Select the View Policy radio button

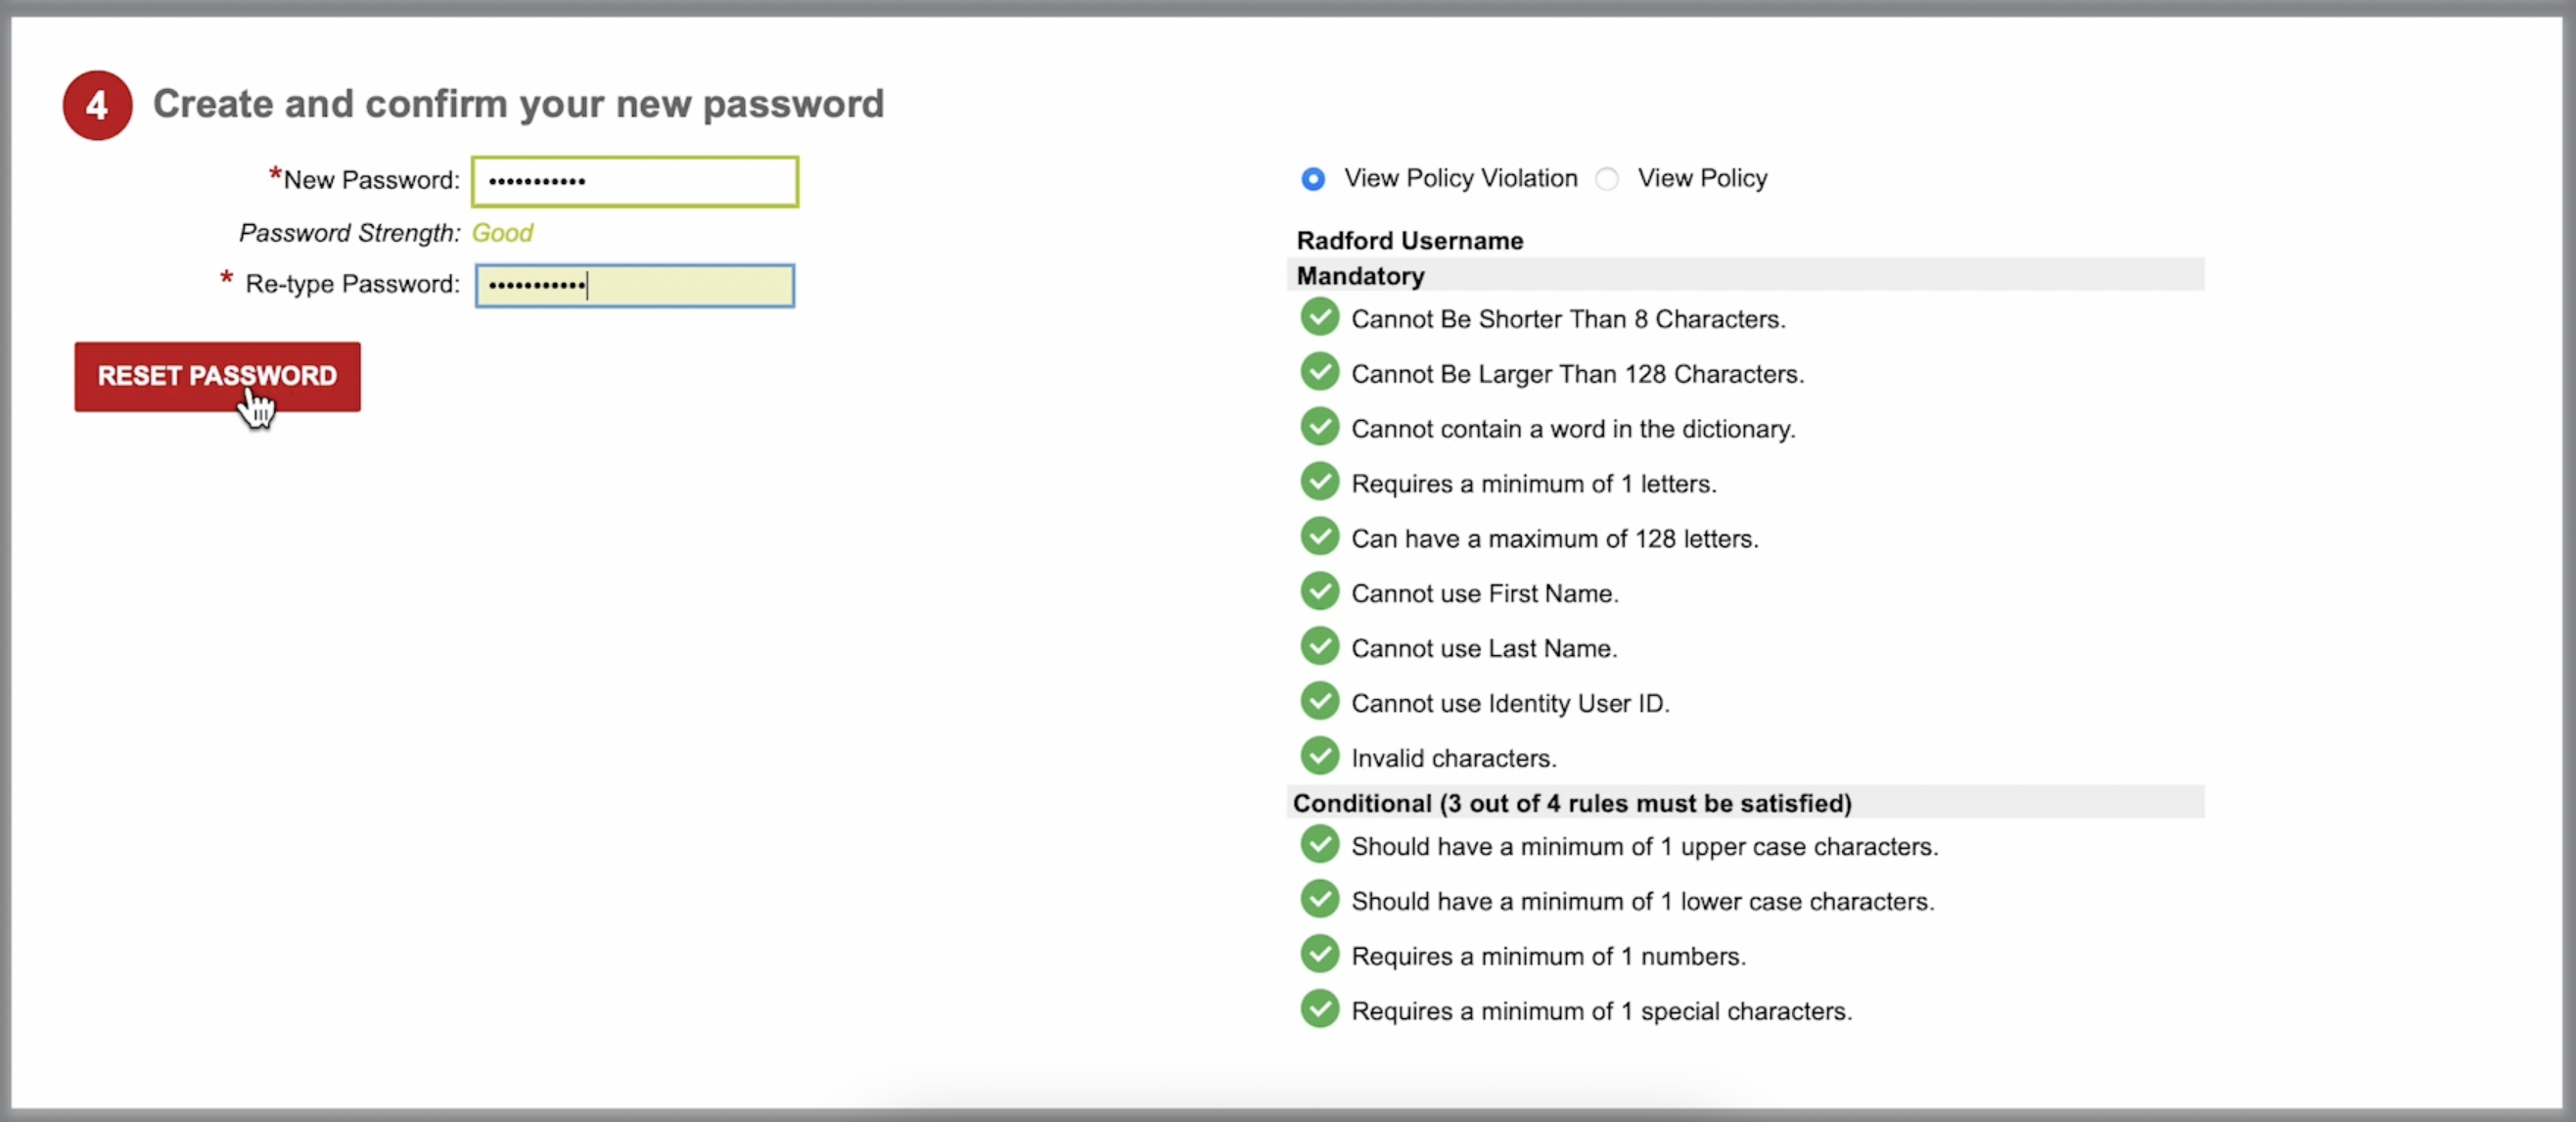(1607, 179)
